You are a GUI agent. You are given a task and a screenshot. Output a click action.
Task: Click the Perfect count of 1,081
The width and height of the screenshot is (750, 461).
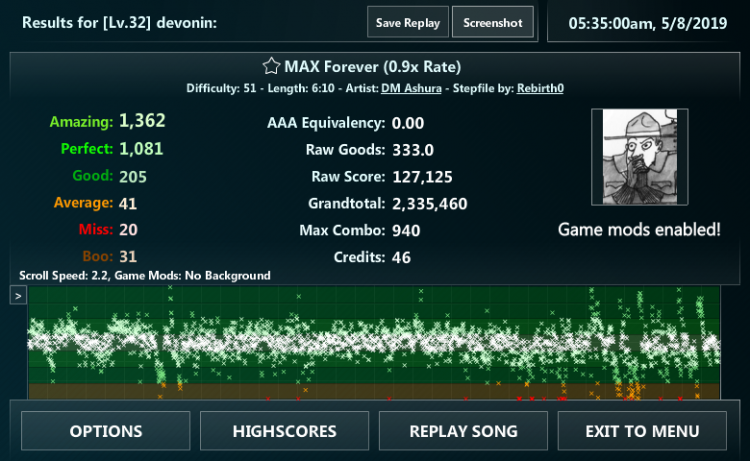click(141, 149)
